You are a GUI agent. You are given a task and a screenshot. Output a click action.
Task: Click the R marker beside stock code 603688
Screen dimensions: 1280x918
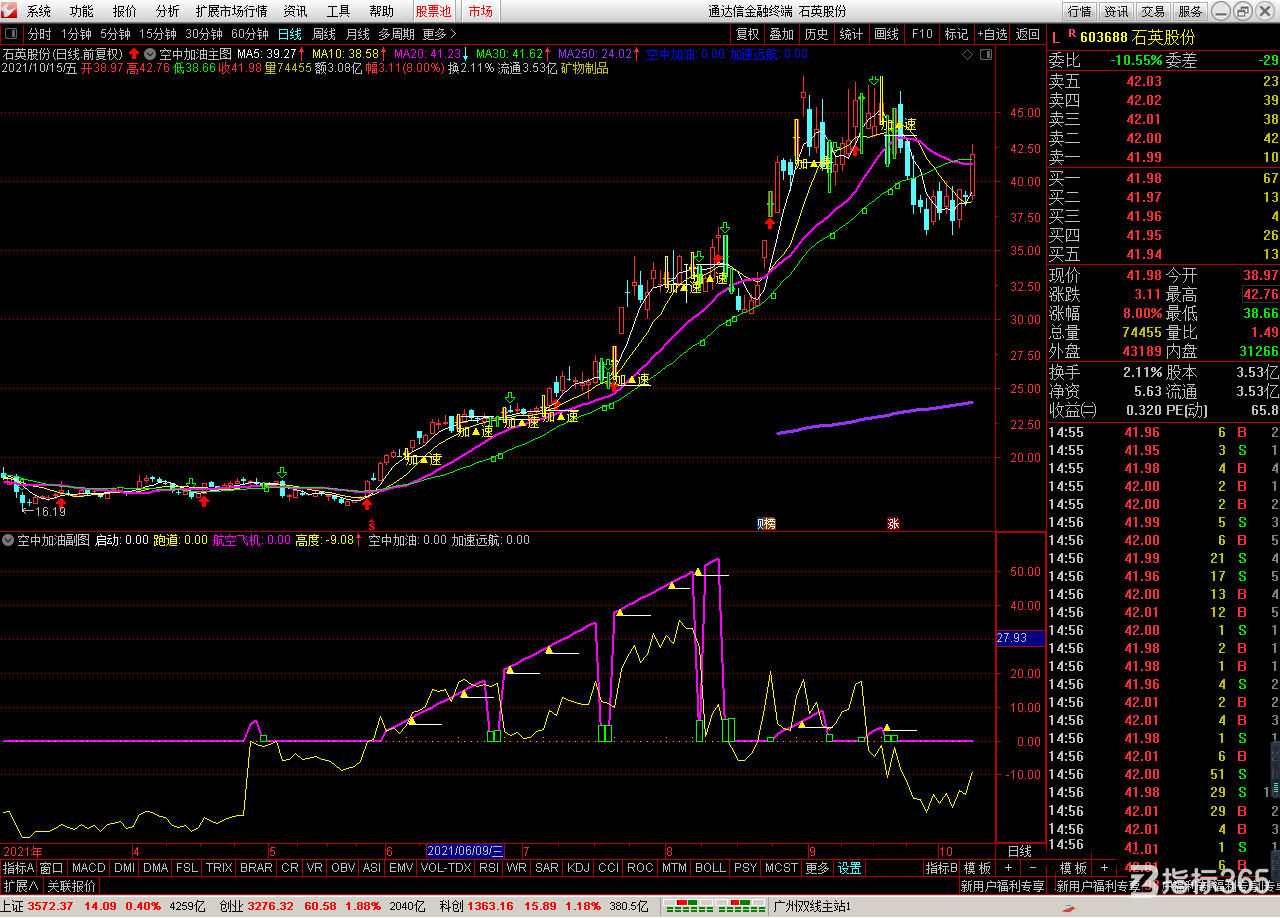click(x=1072, y=34)
